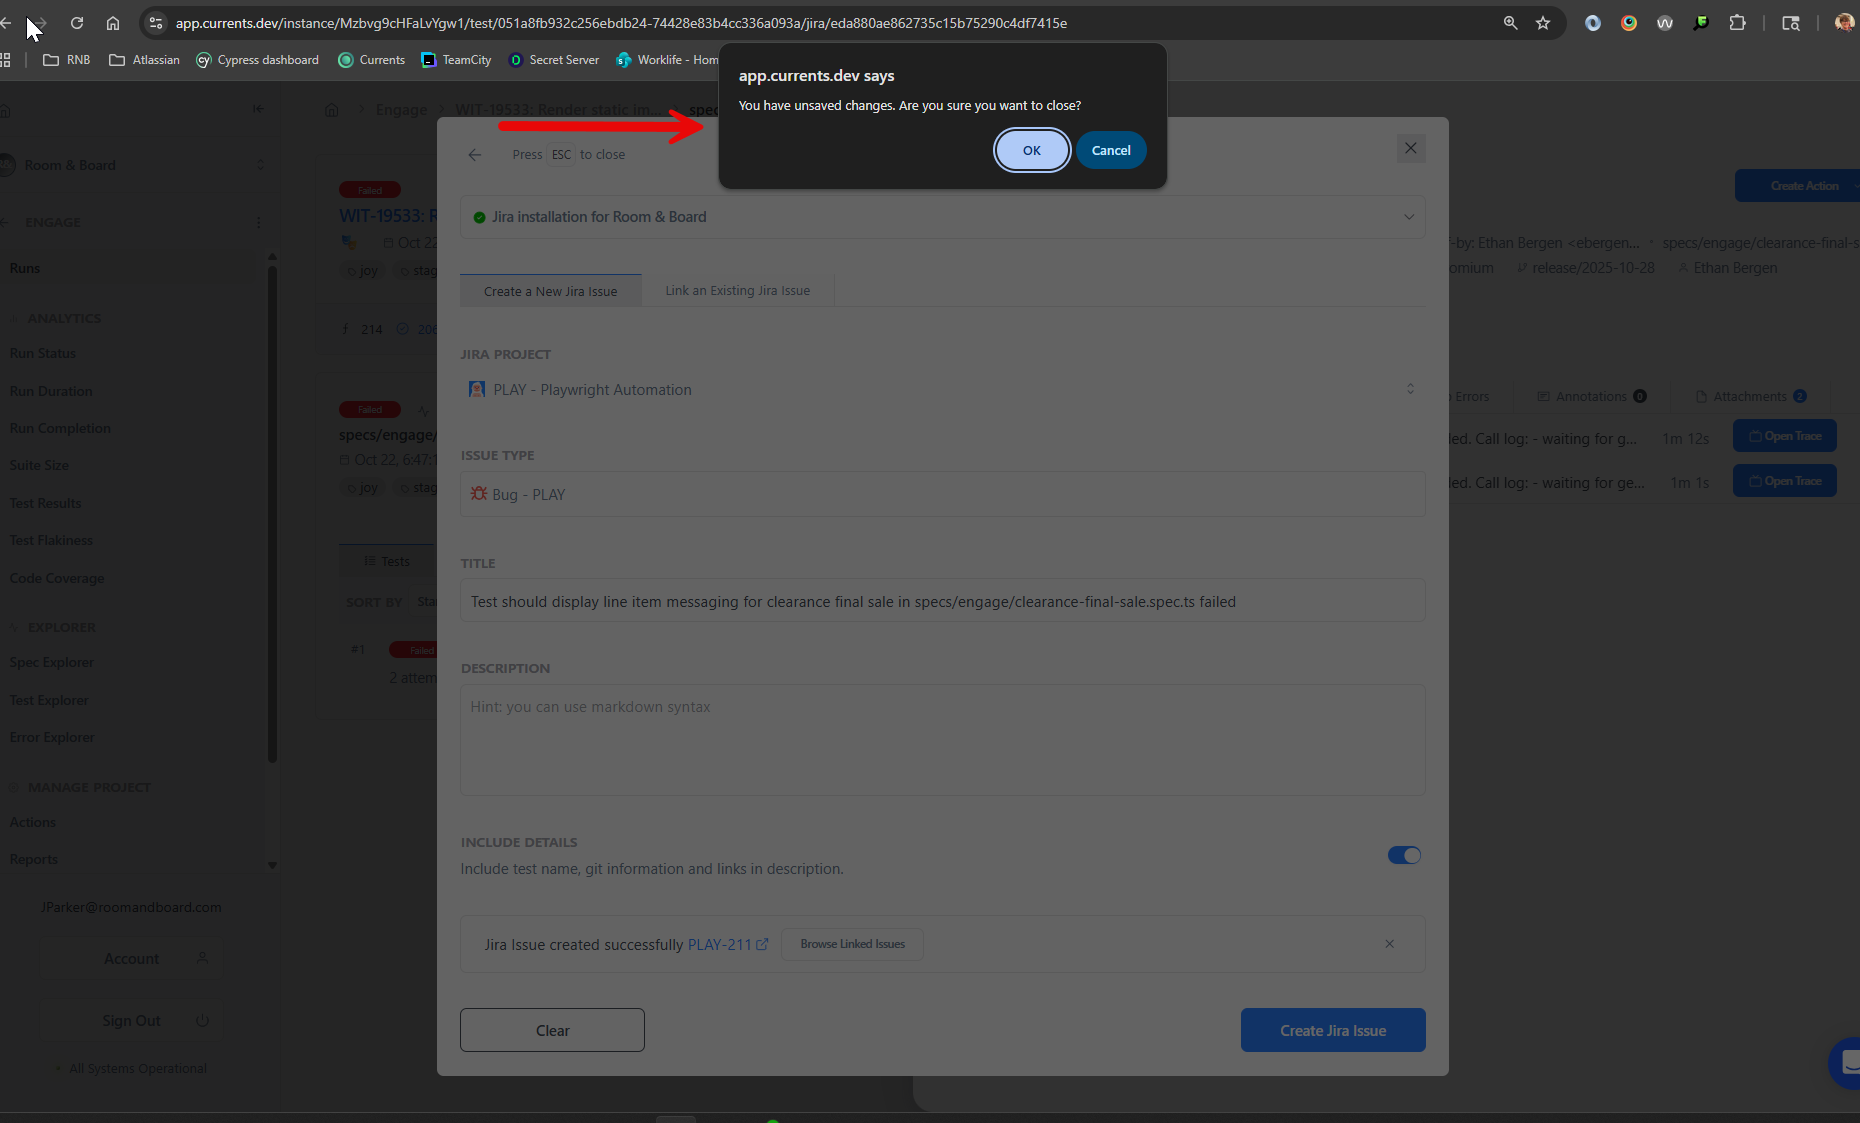The image size is (1860, 1123).
Task: Click the forward navigation arrow in browser
Action: (41, 23)
